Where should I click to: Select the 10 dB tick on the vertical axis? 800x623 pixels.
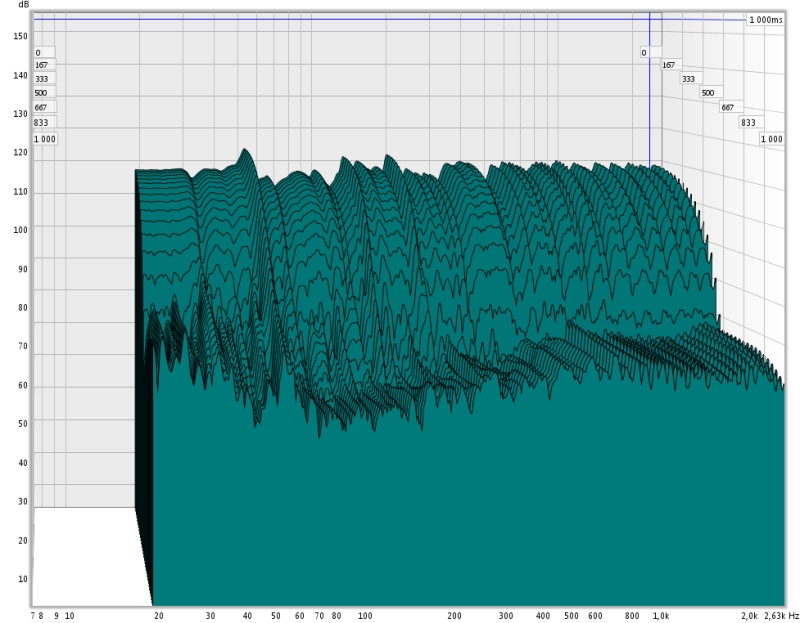22,580
